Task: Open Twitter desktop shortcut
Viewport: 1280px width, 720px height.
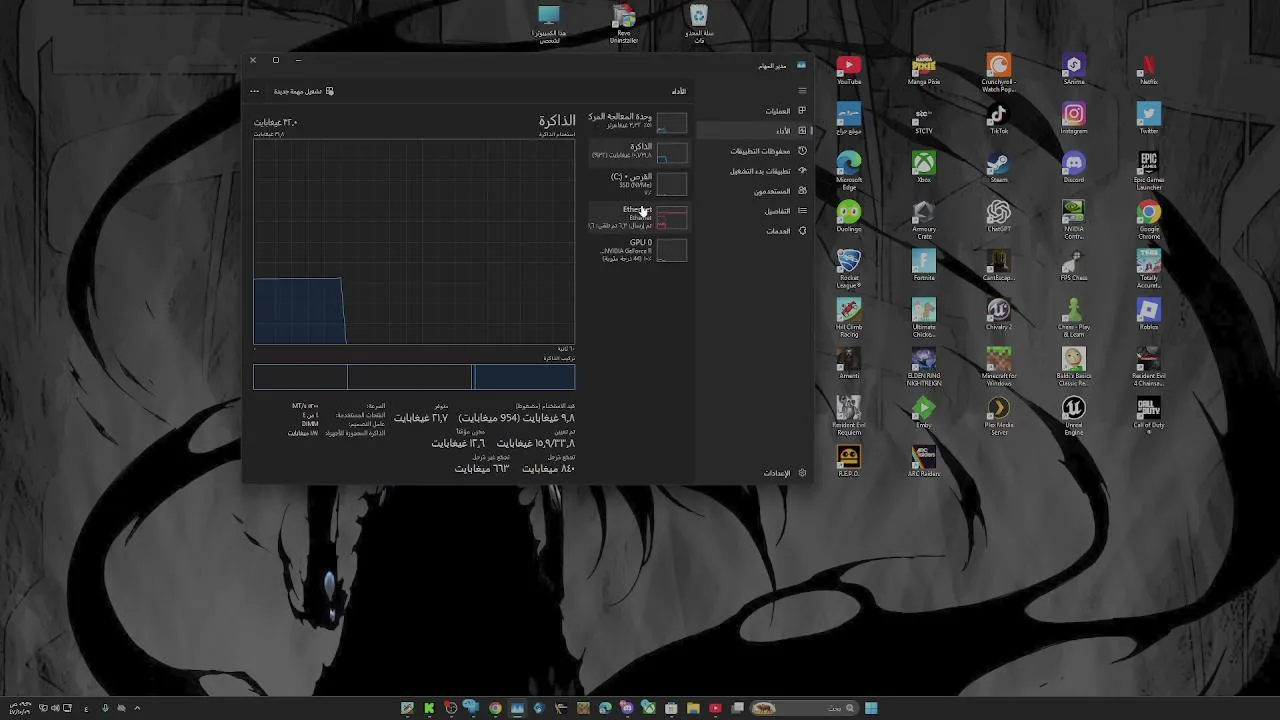Action: 1149,120
